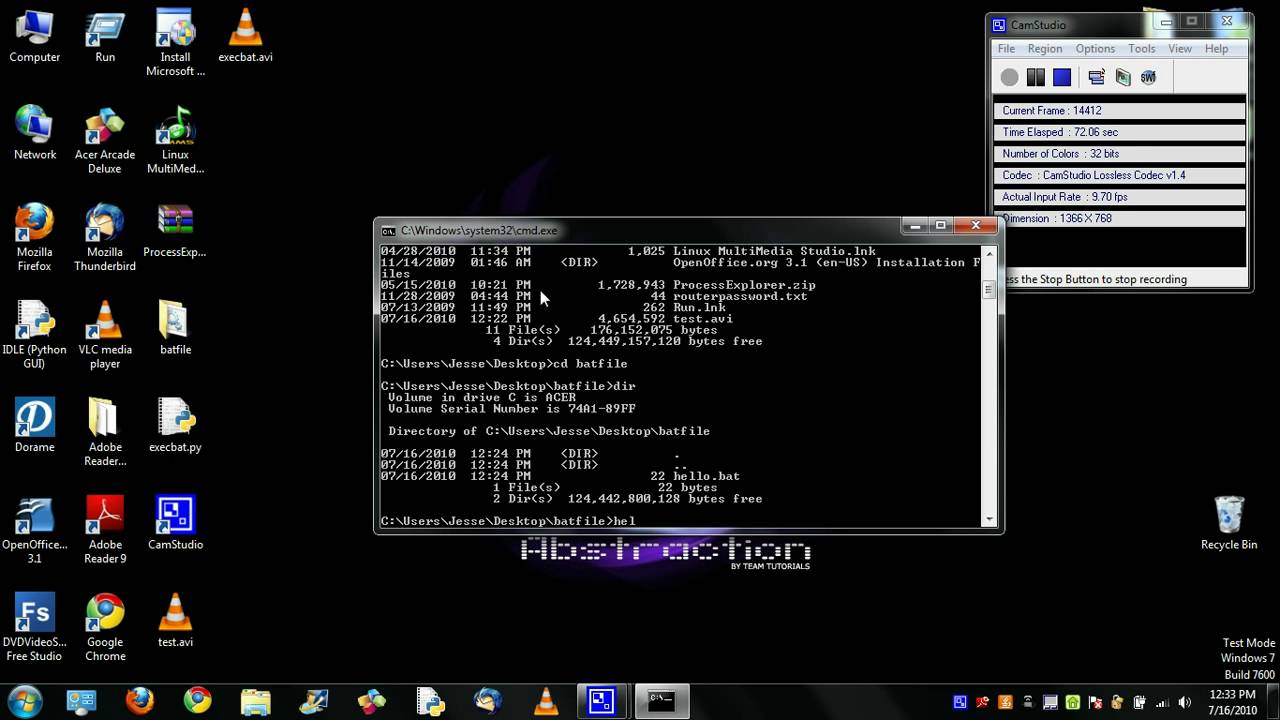Open the Windows Start menu
Screen dimensions: 1280x720
click(x=24, y=701)
